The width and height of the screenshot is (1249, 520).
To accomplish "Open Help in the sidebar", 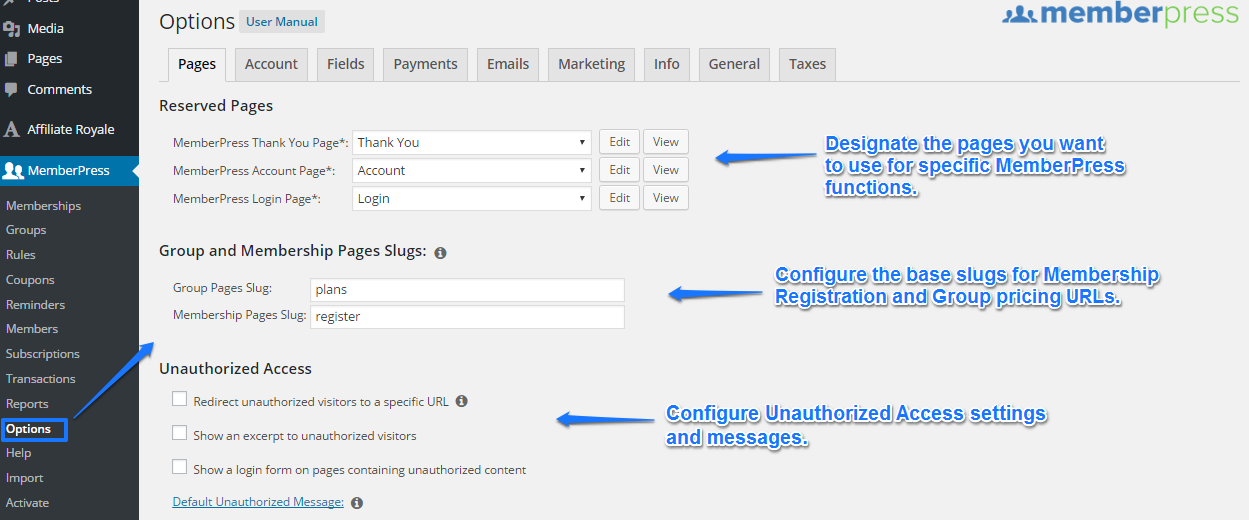I will pos(18,453).
